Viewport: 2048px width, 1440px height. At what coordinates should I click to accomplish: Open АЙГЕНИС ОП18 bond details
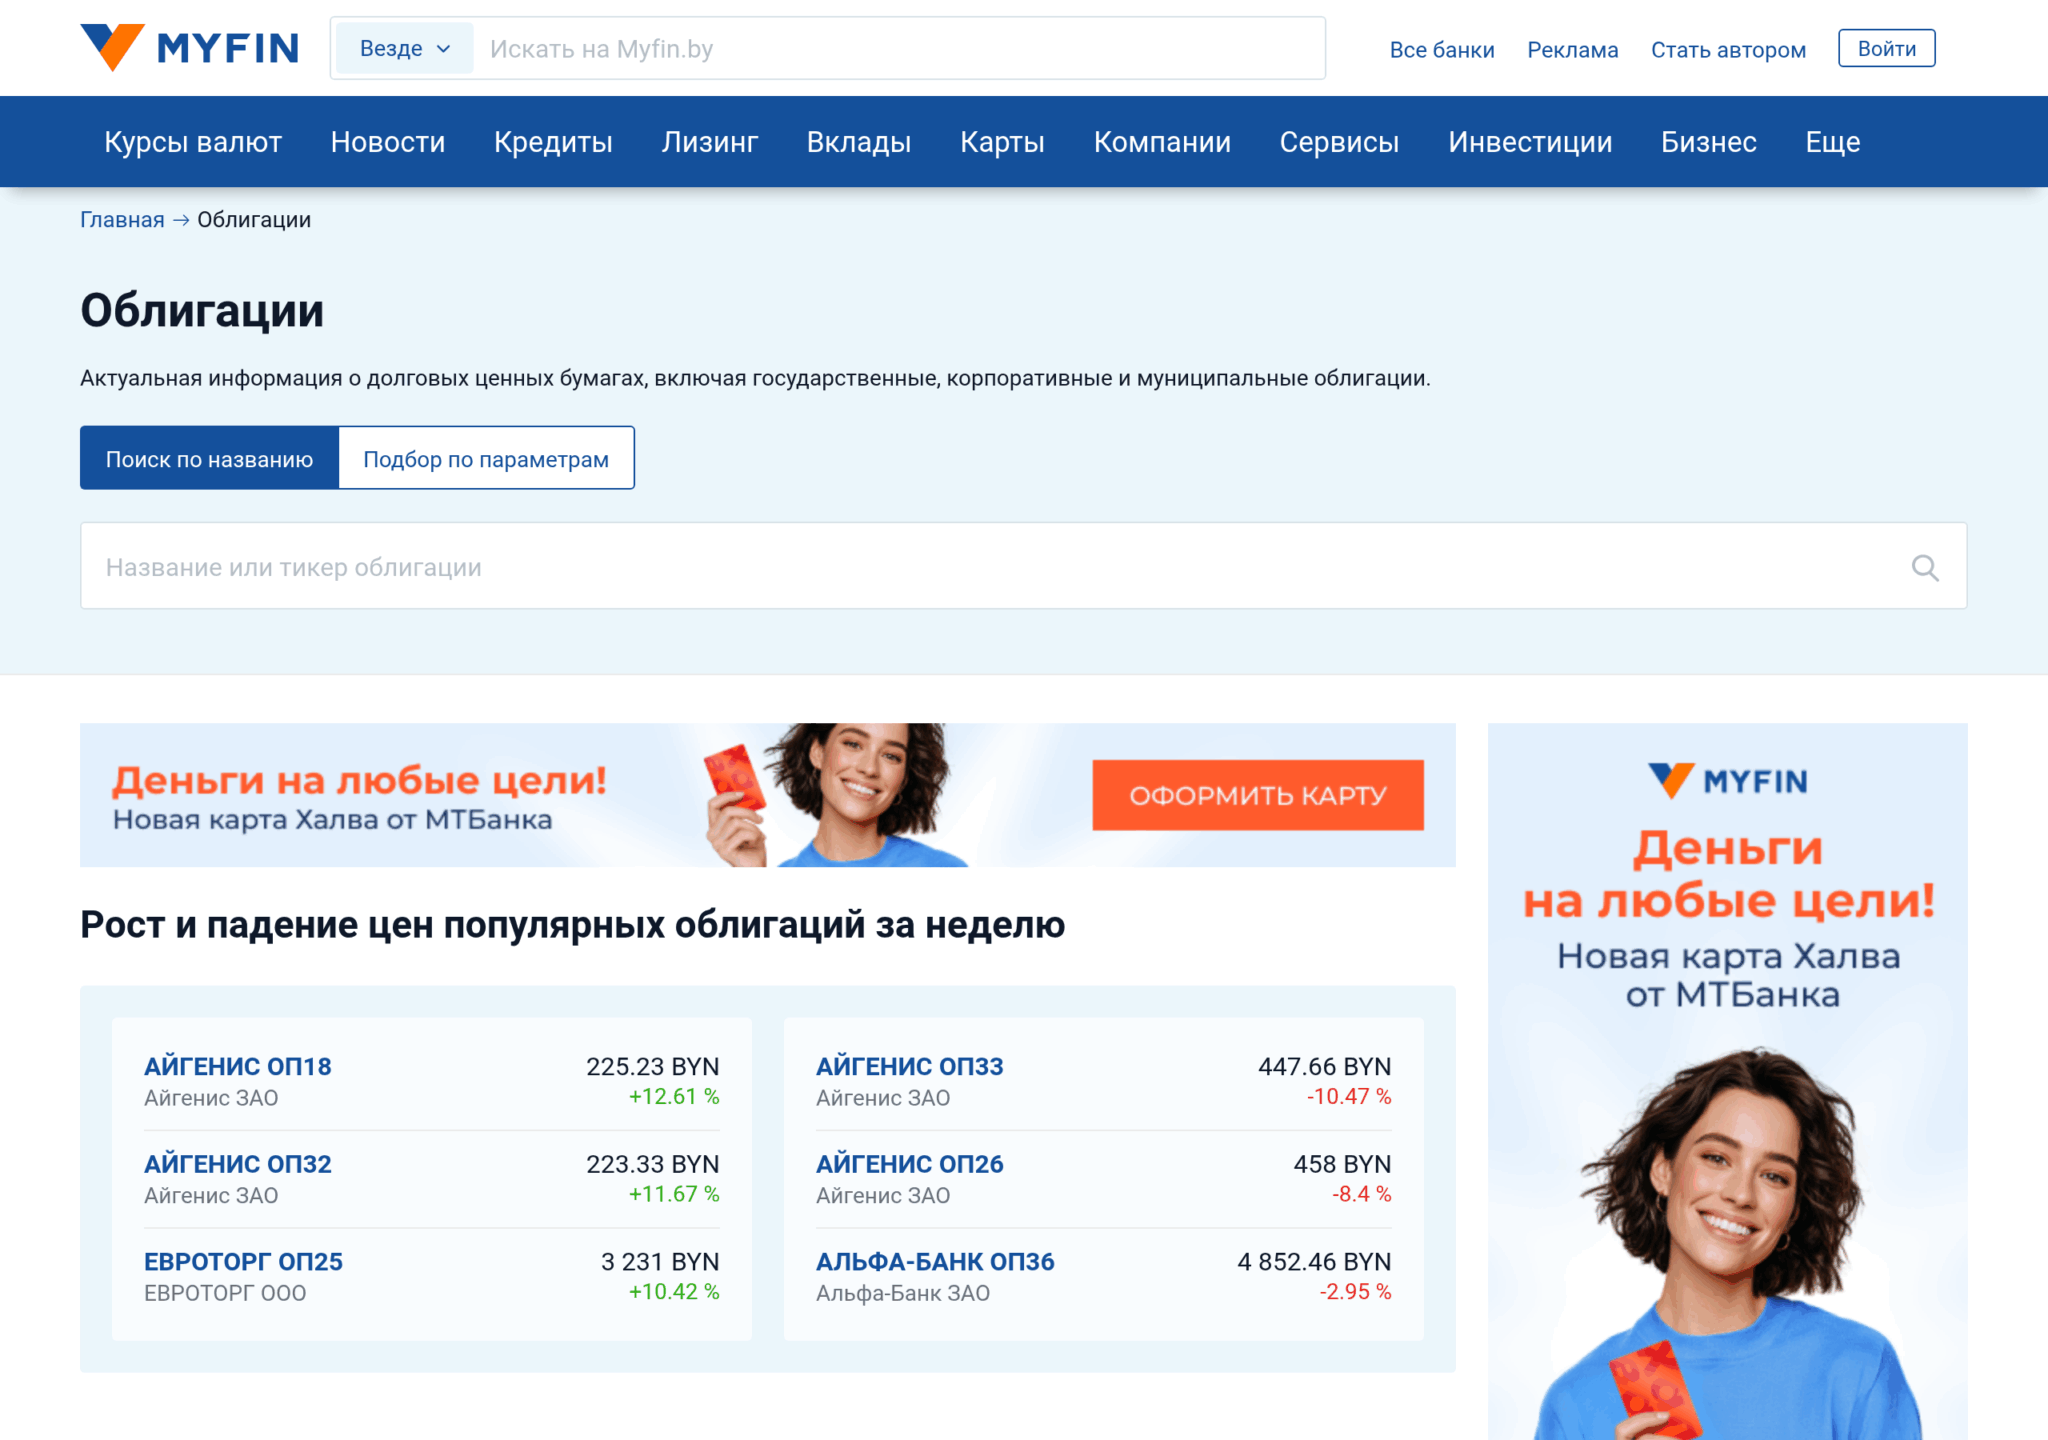[238, 1066]
